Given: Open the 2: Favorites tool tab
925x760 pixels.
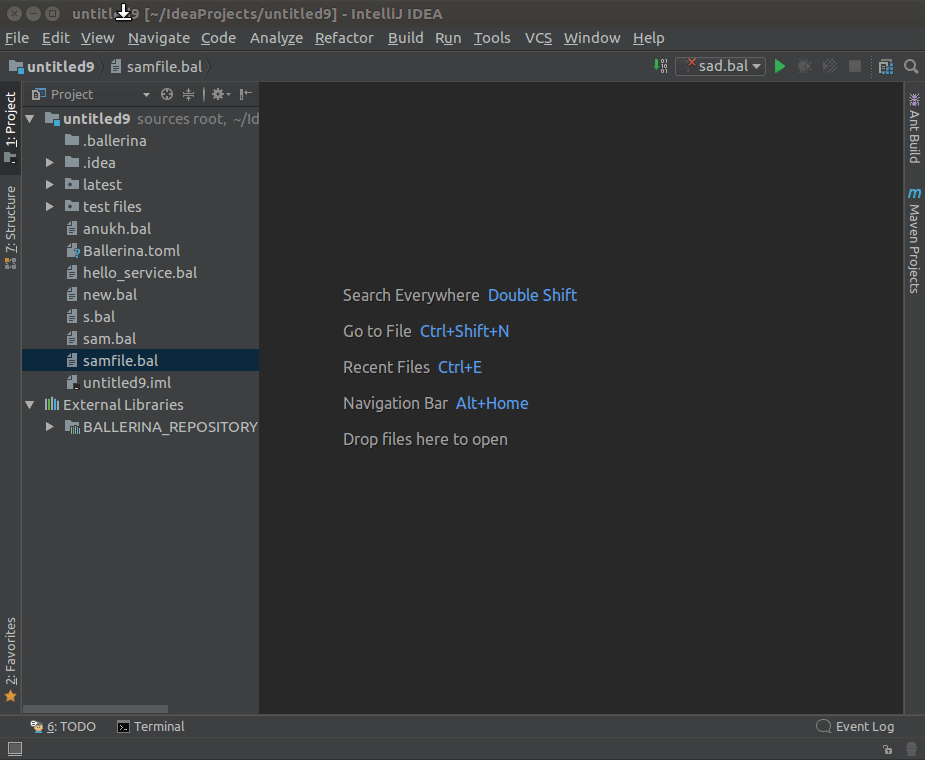Looking at the screenshot, I should [11, 660].
